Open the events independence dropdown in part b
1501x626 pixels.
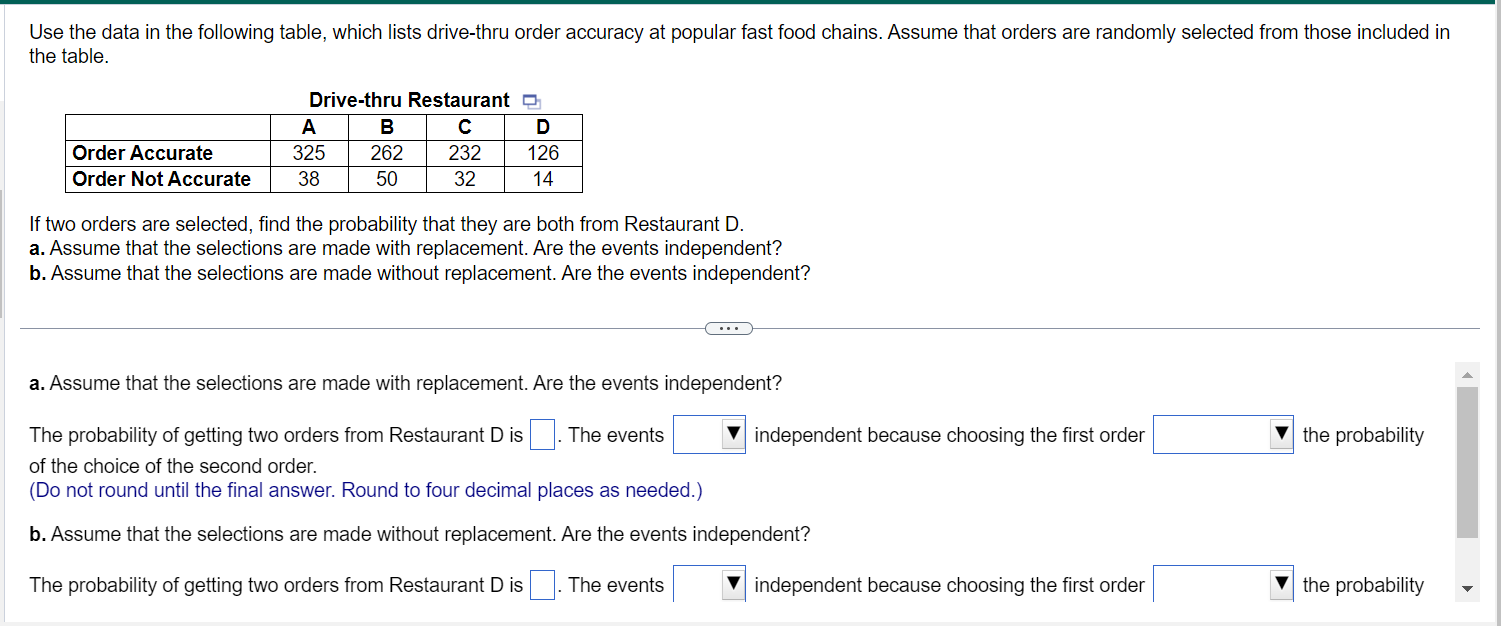[x=709, y=584]
